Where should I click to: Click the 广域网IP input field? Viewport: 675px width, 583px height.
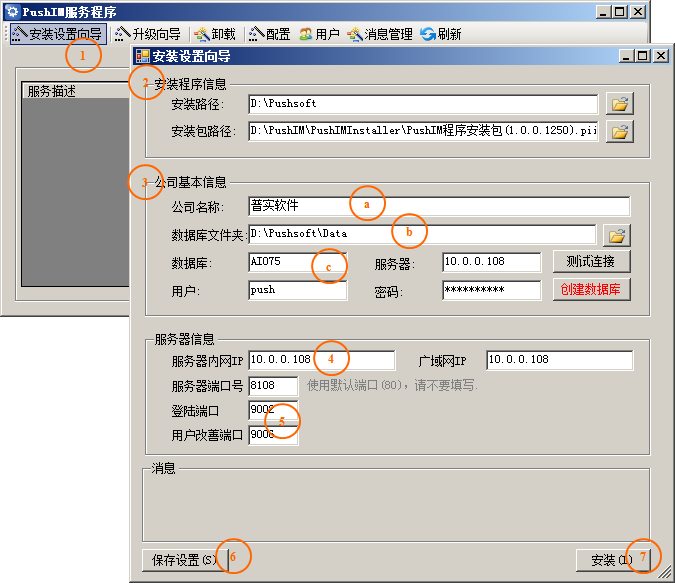click(x=558, y=361)
